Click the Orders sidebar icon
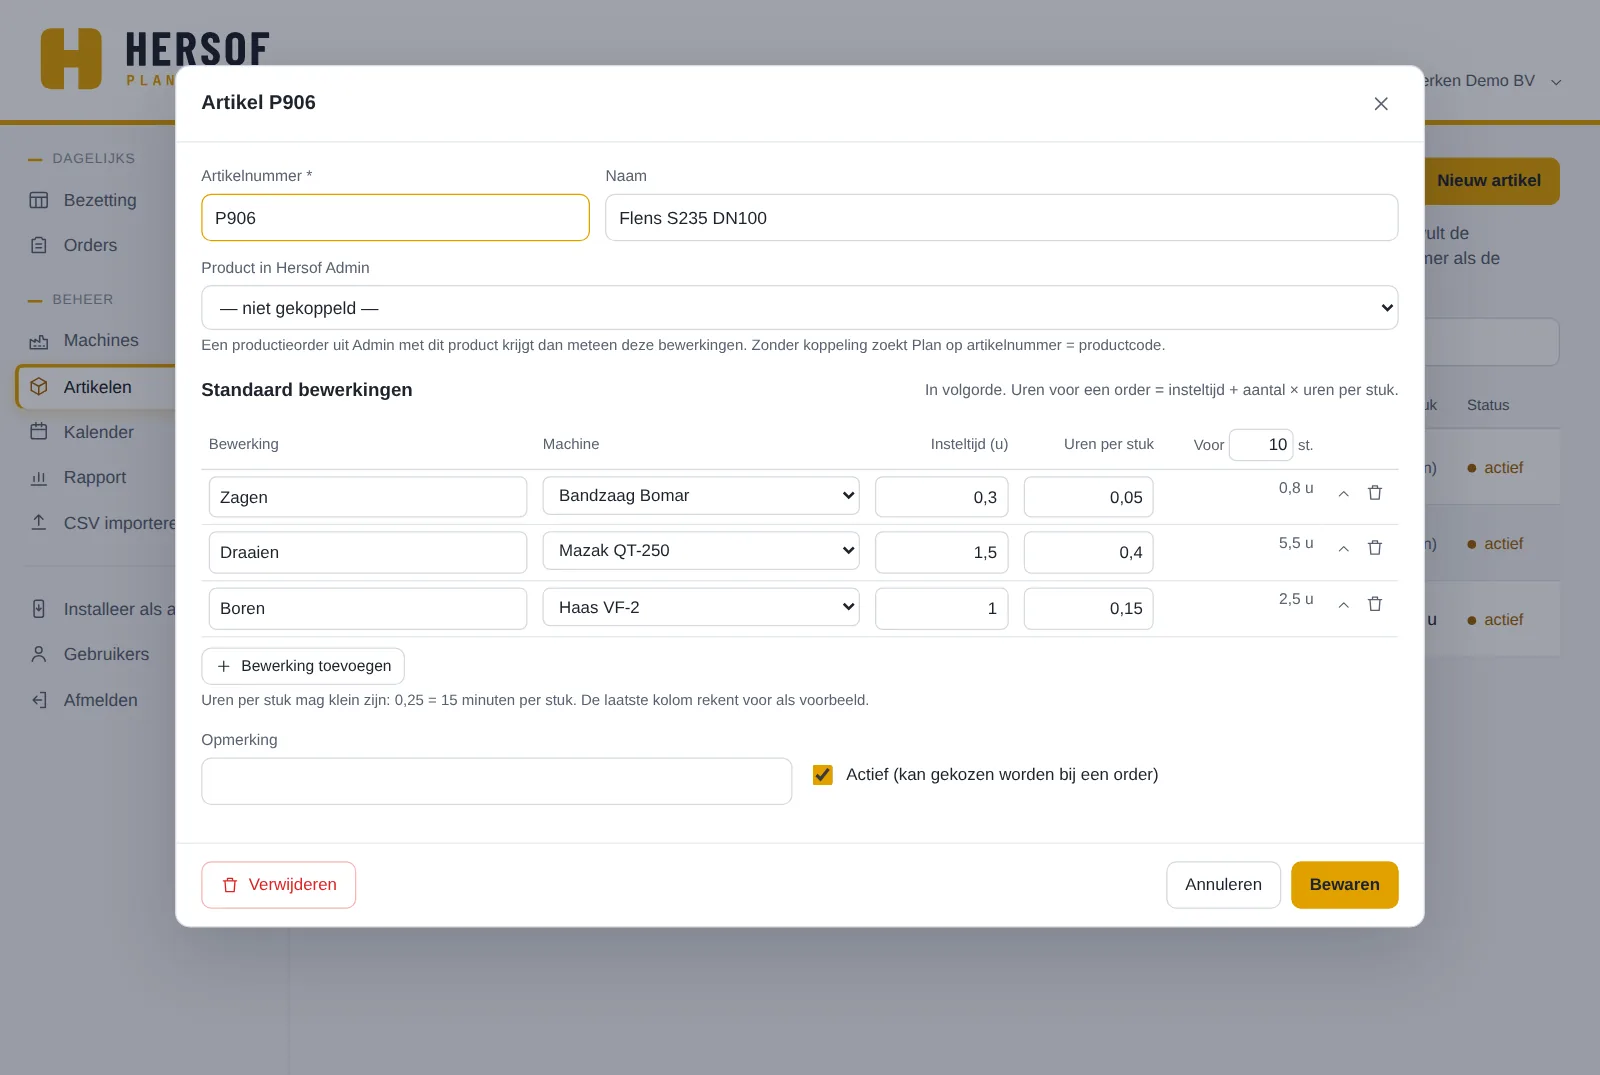 click(x=39, y=245)
